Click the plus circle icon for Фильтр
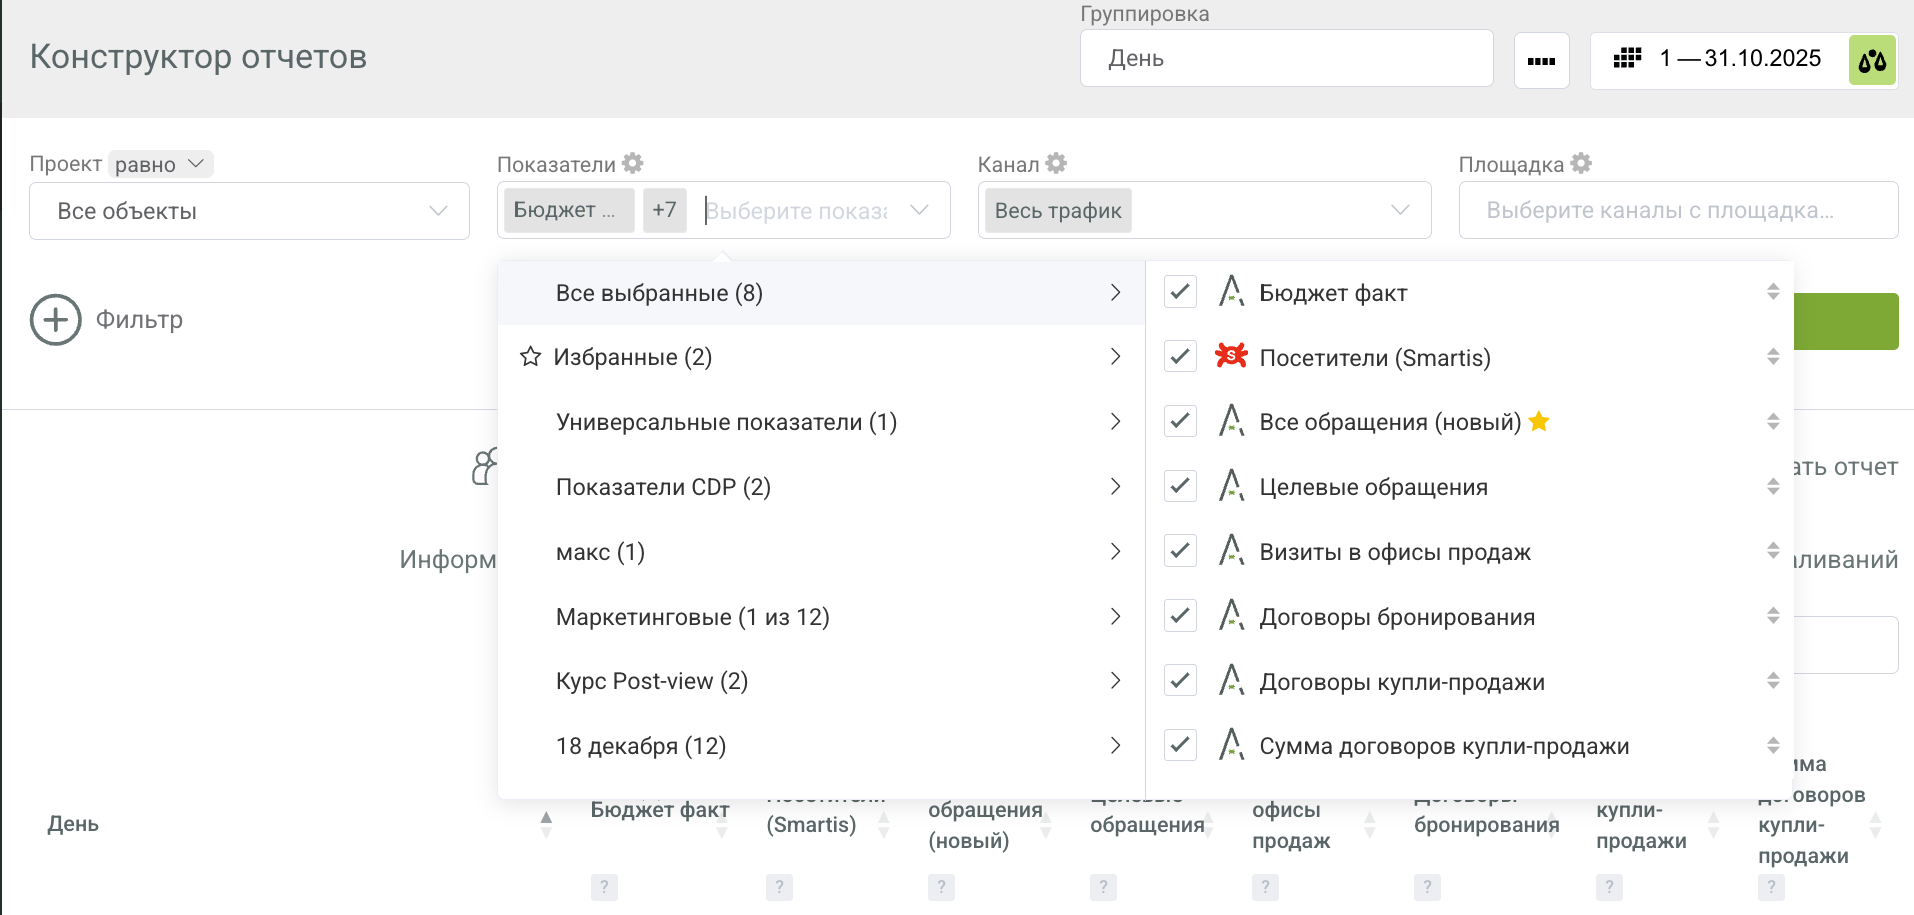Viewport: 1914px width, 915px height. click(x=55, y=320)
